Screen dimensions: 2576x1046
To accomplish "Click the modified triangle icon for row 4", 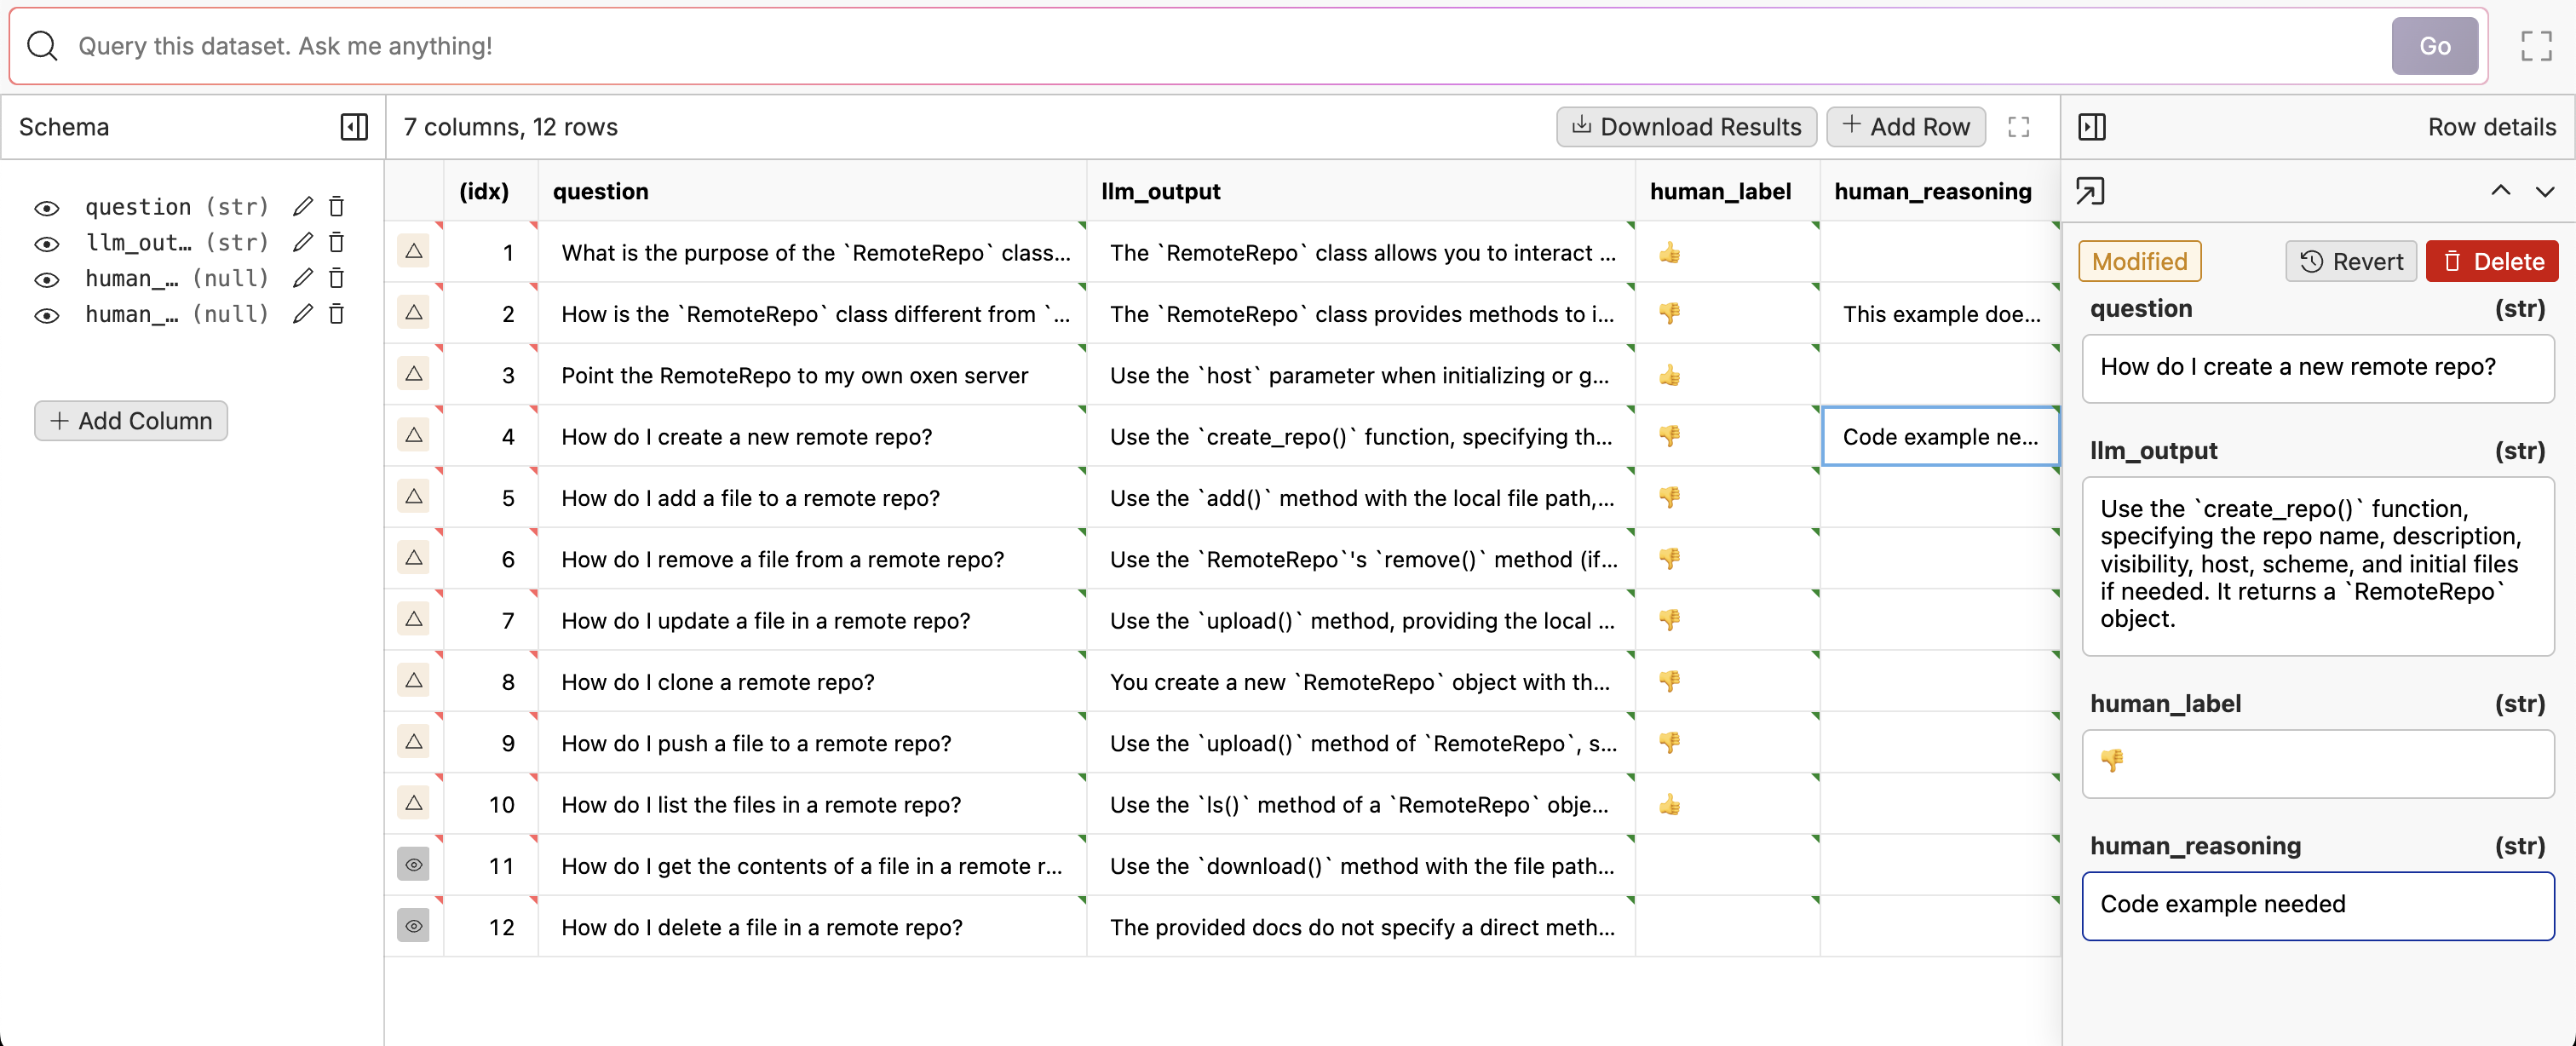I will point(413,436).
